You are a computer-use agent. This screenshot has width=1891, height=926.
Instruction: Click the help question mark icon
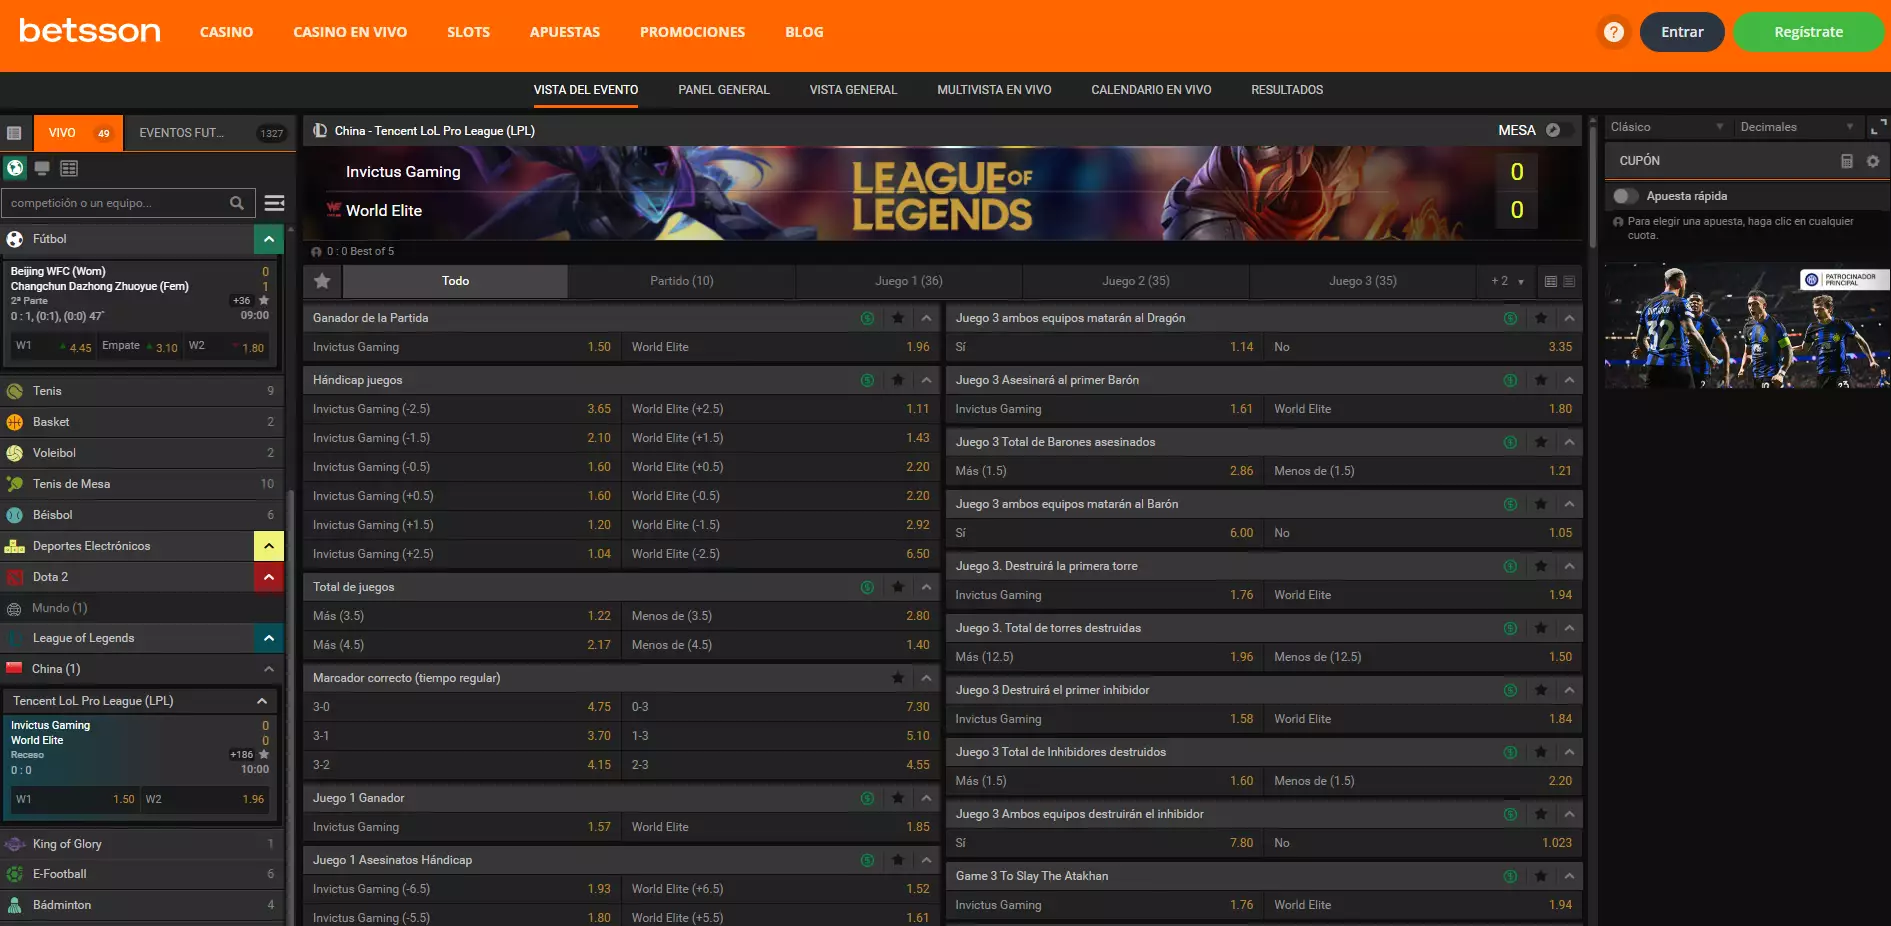tap(1613, 32)
